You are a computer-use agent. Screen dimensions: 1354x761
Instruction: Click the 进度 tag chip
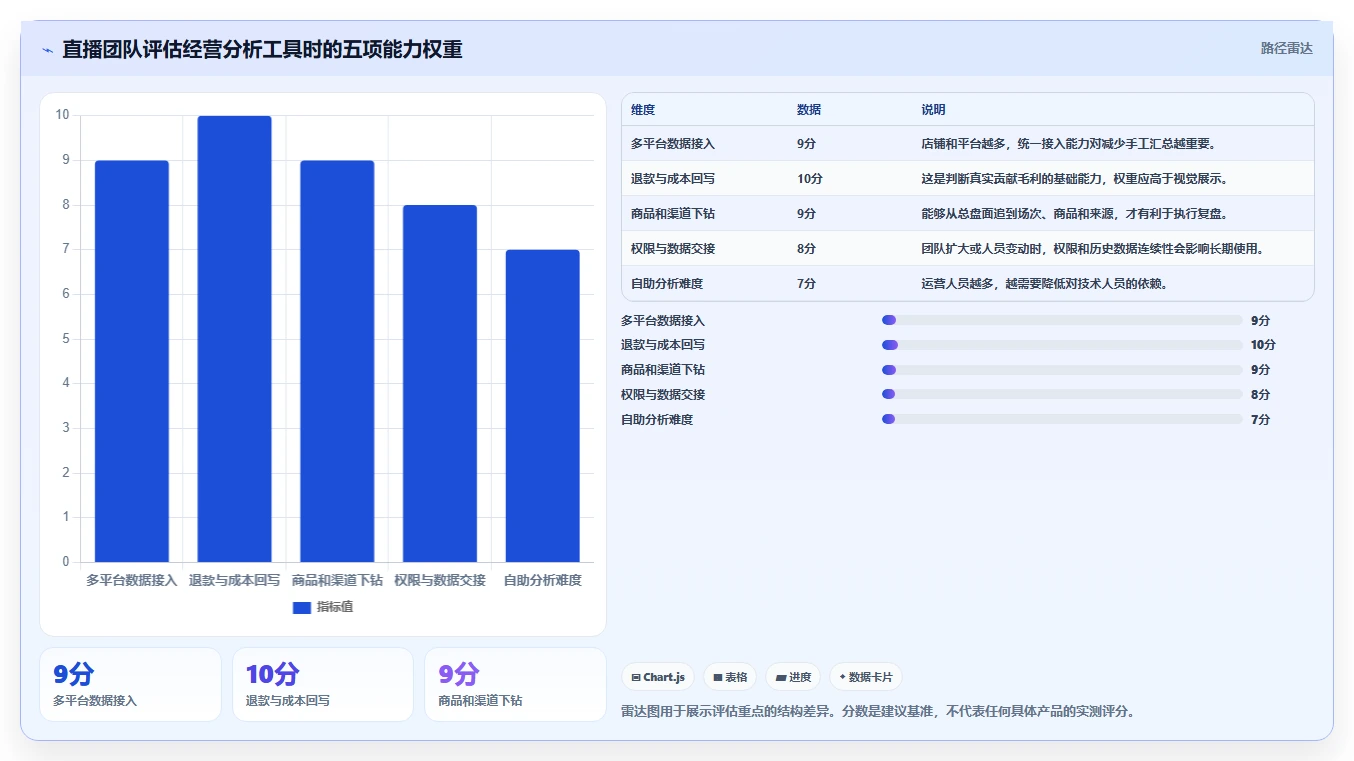(793, 677)
